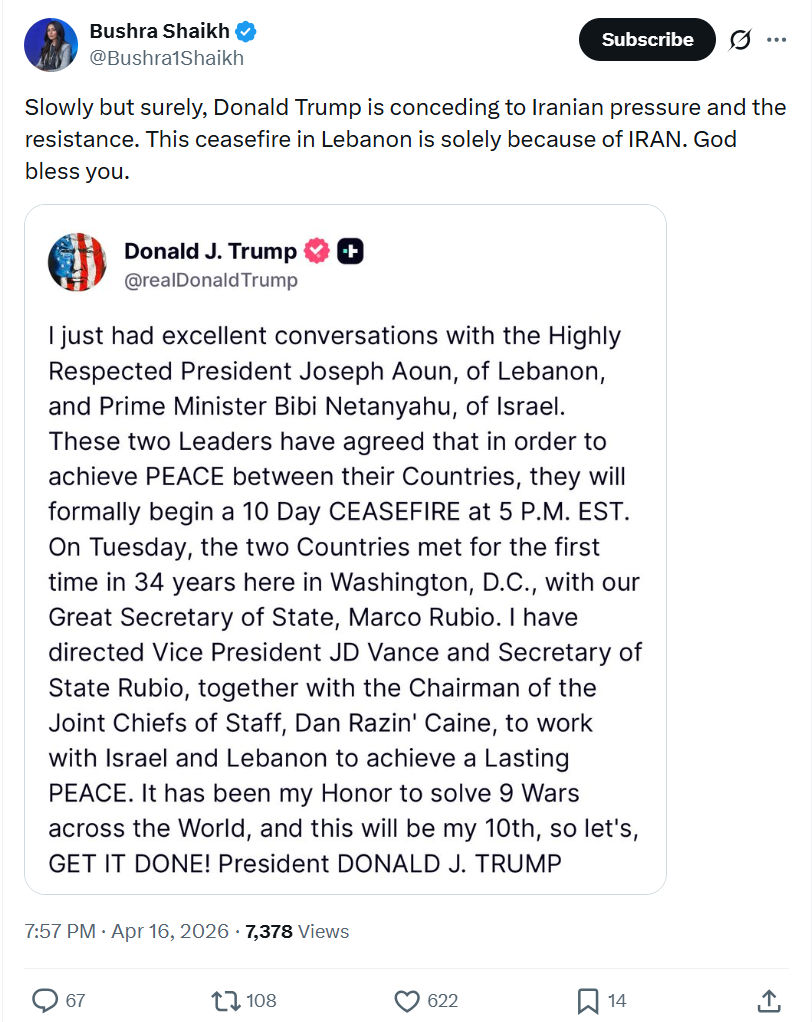Open the quoted Trump post text

344,600
